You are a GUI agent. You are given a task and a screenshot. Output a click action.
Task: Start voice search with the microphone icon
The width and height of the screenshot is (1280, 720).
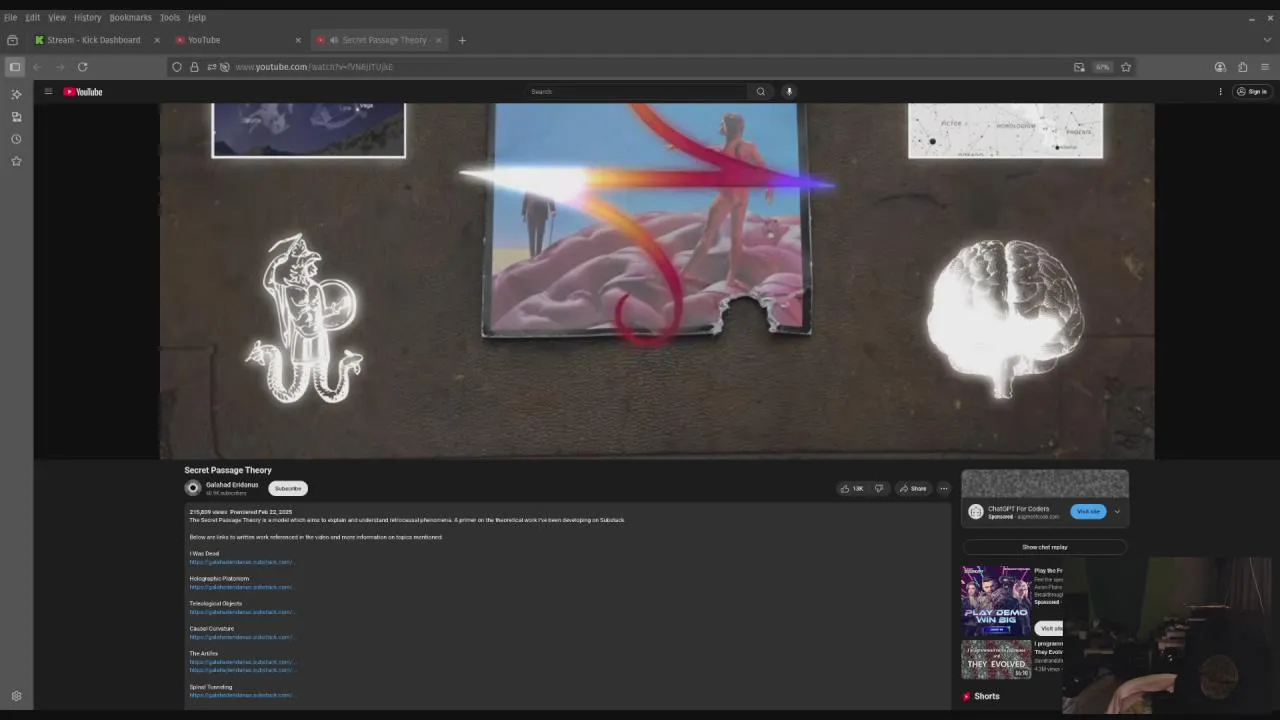[x=789, y=91]
